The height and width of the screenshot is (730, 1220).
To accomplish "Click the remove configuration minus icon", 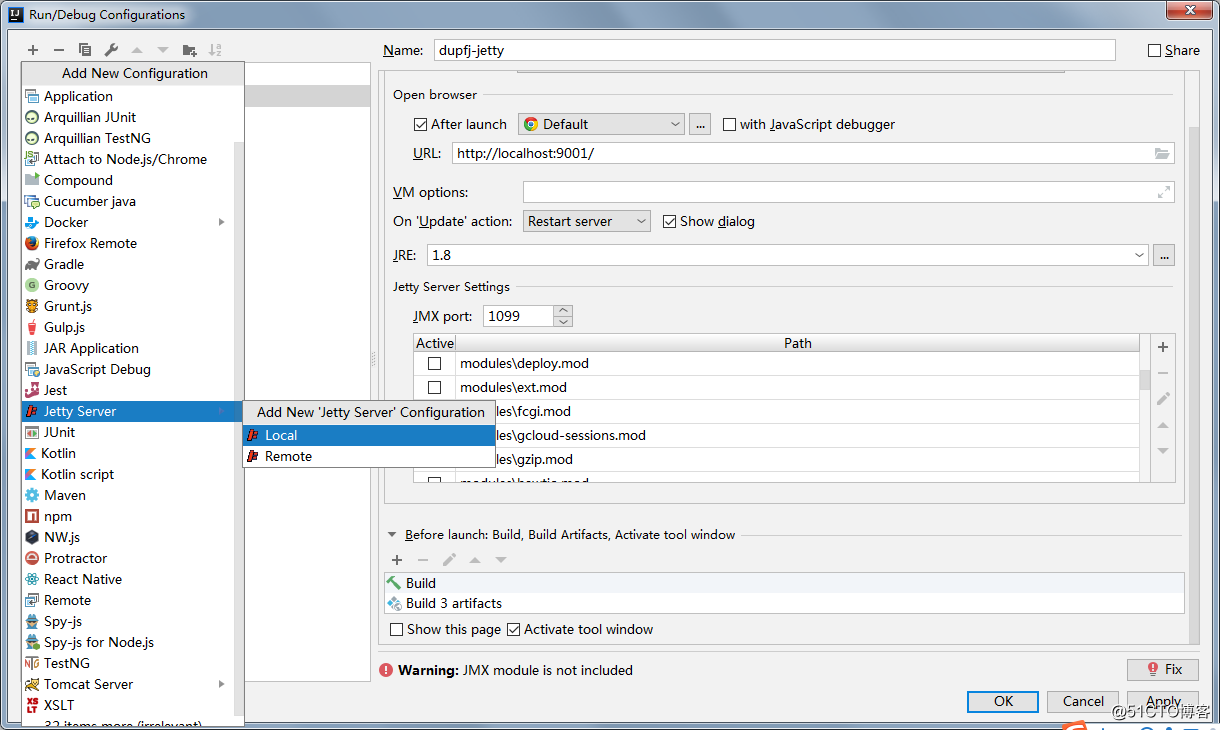I will pos(59,50).
